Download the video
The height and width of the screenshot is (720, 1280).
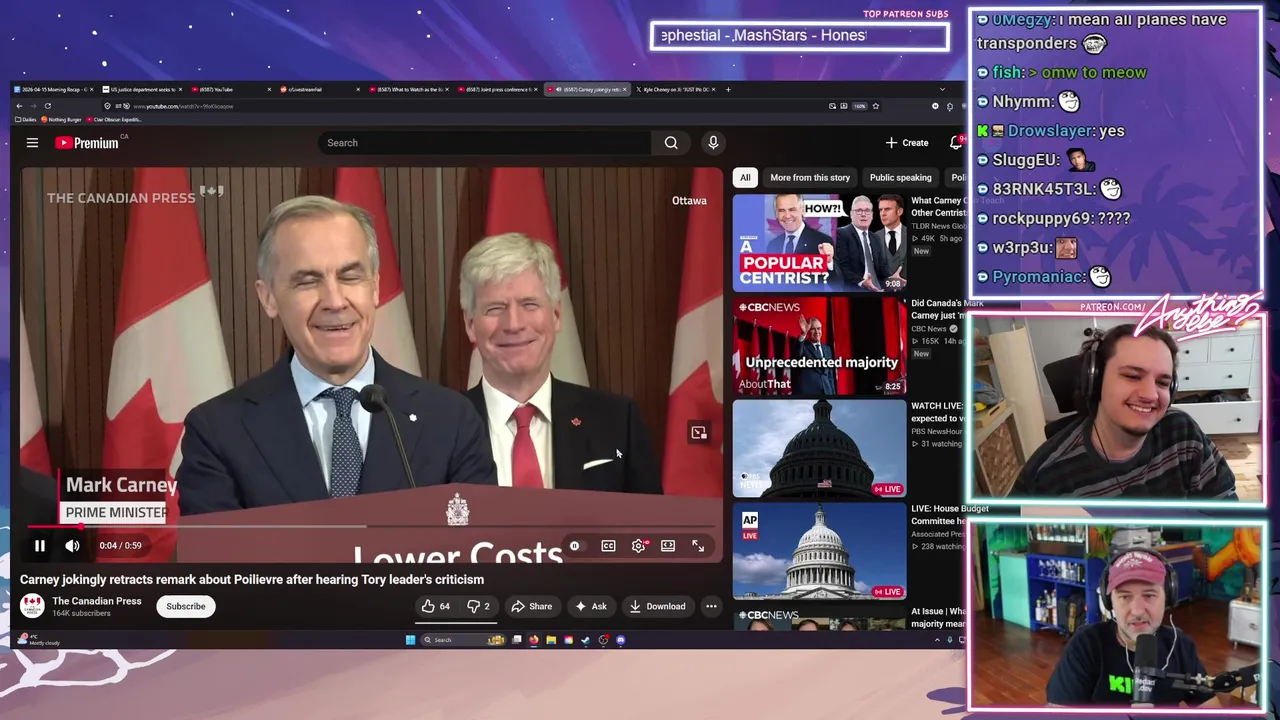(657, 606)
